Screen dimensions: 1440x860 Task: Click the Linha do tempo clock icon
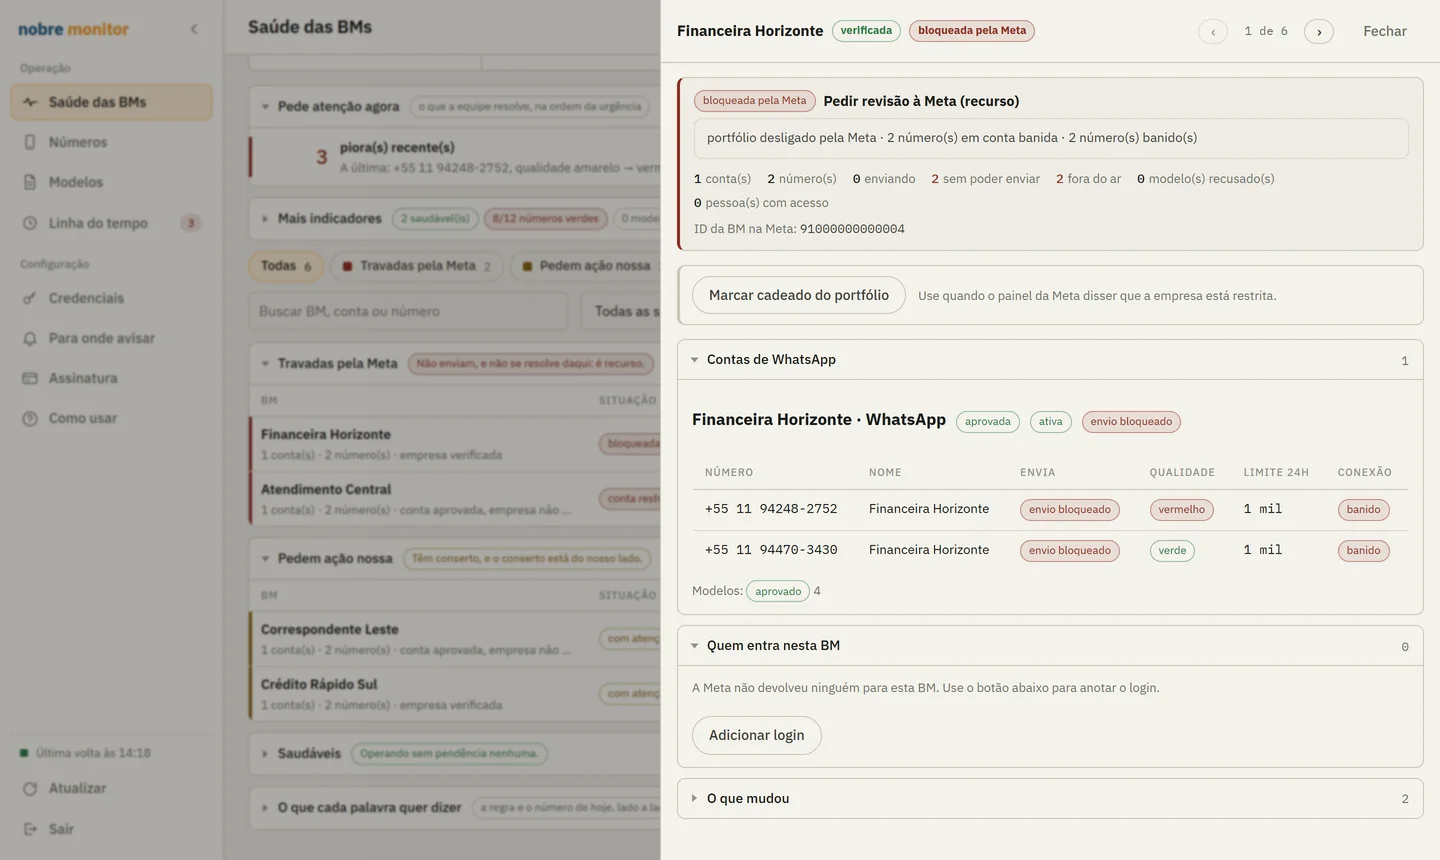click(30, 223)
